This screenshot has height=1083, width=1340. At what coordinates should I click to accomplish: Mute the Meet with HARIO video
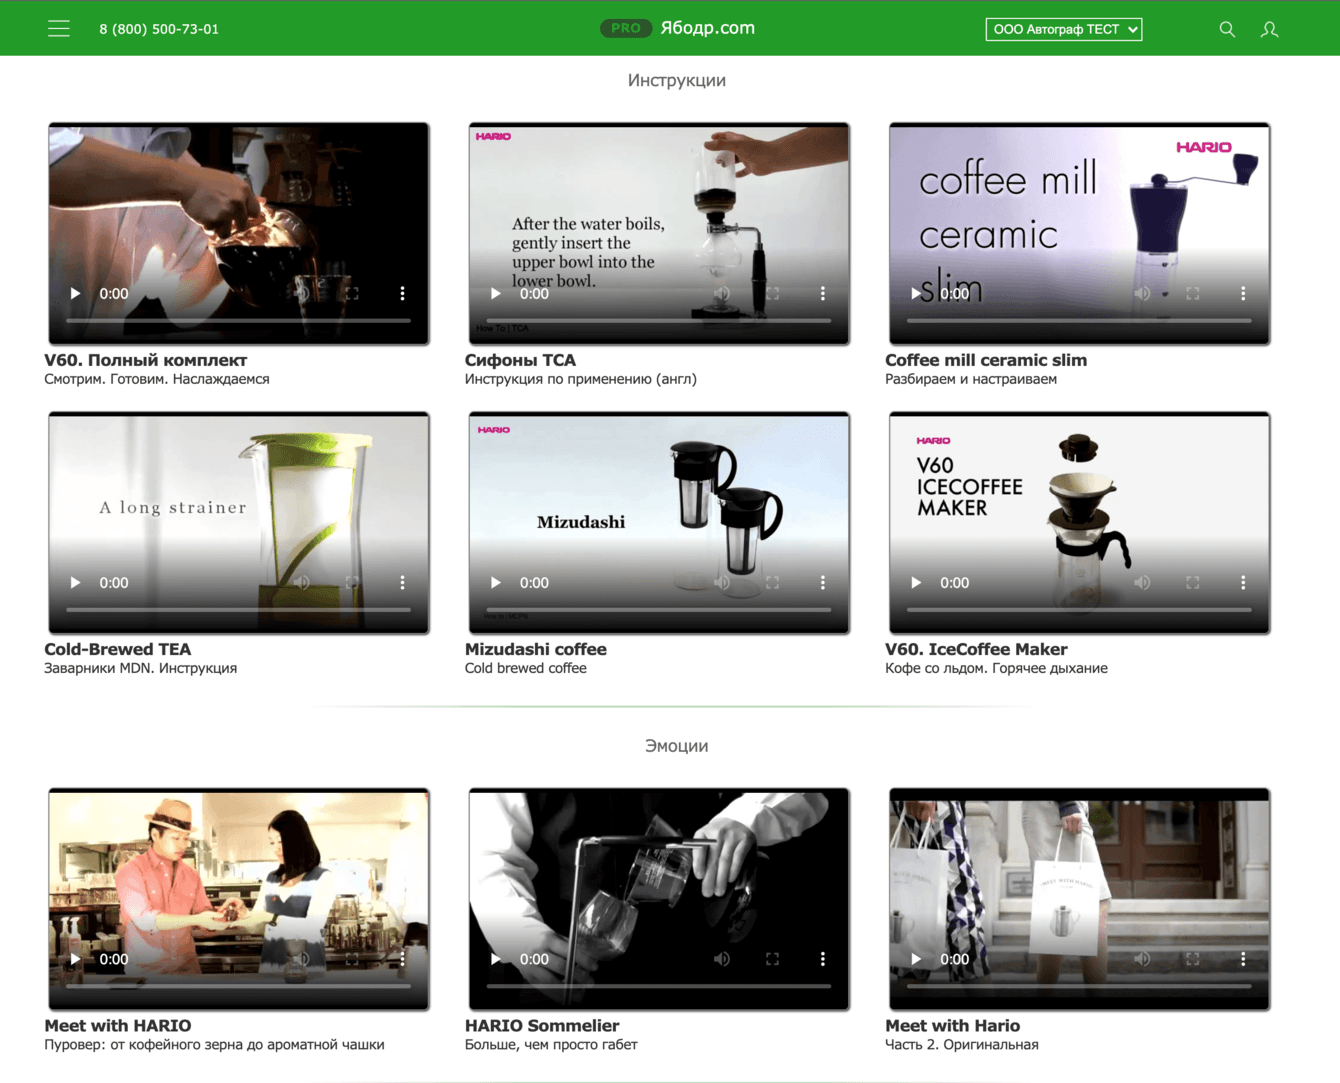coord(301,959)
